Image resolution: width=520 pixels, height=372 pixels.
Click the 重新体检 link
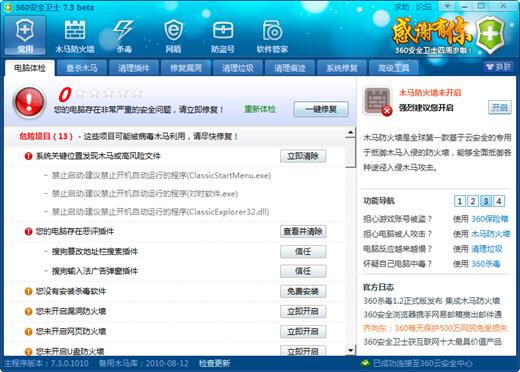pyautogui.click(x=260, y=109)
